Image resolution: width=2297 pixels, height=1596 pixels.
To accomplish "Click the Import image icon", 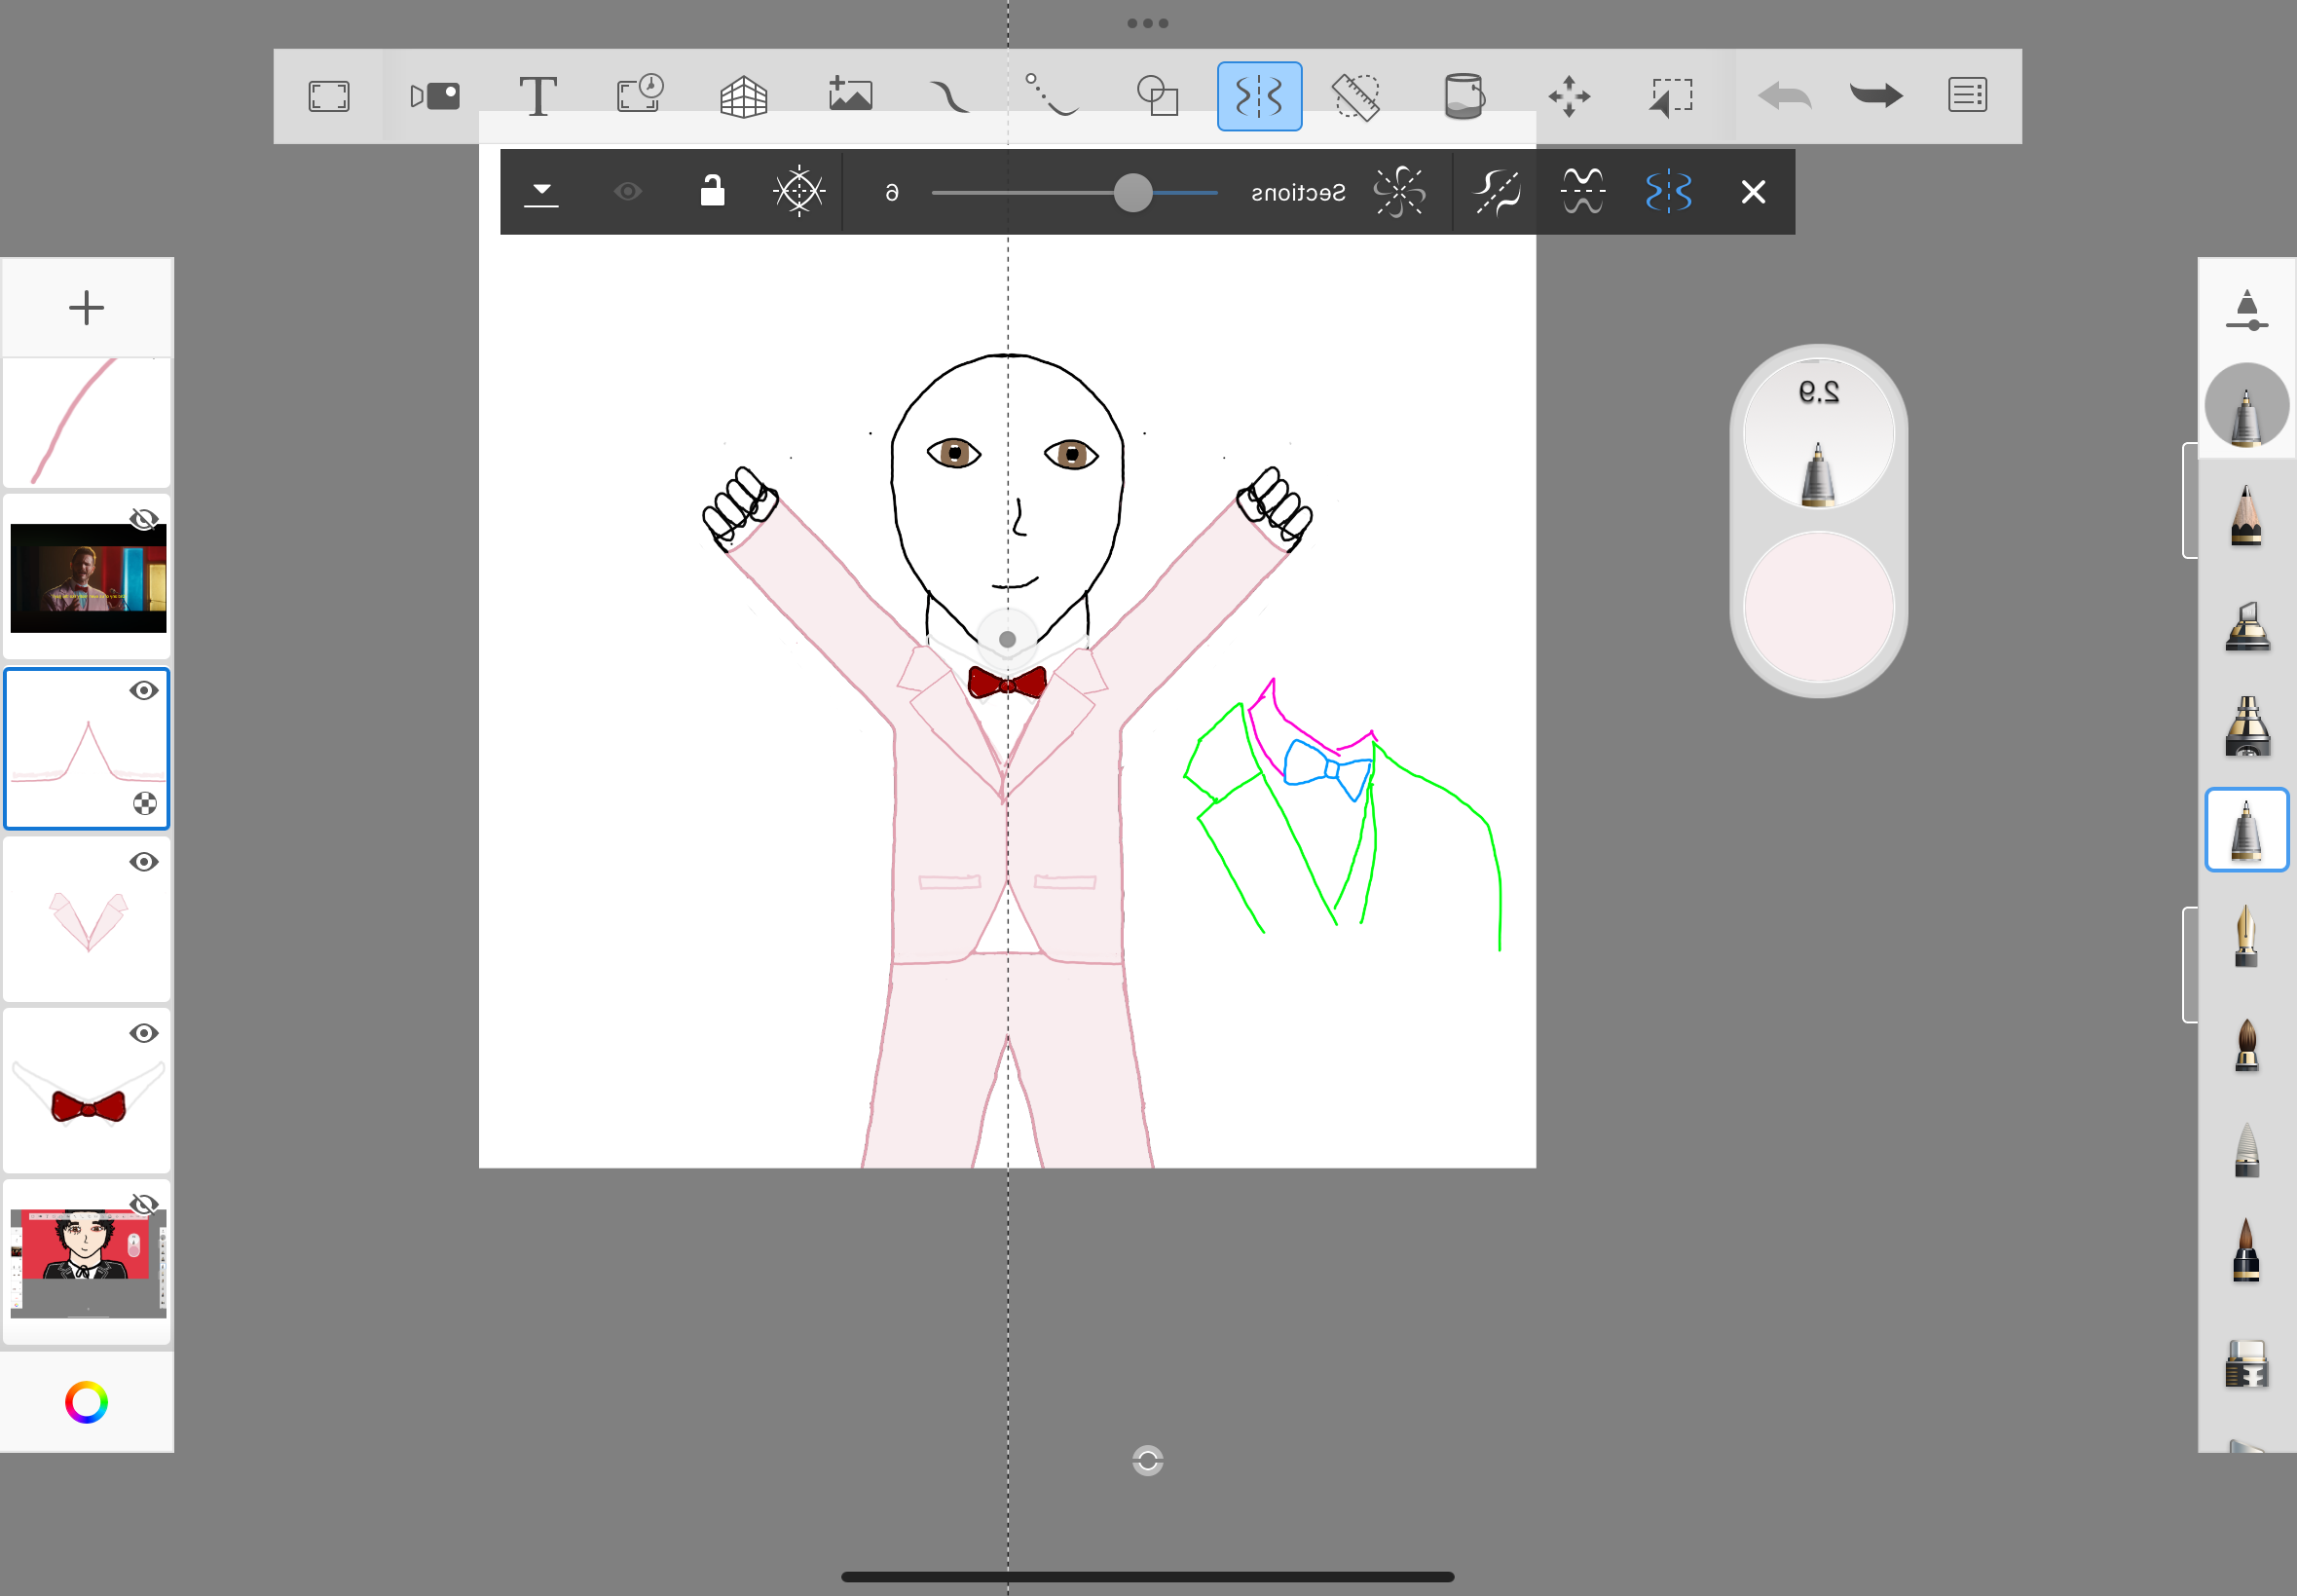I will tap(850, 96).
